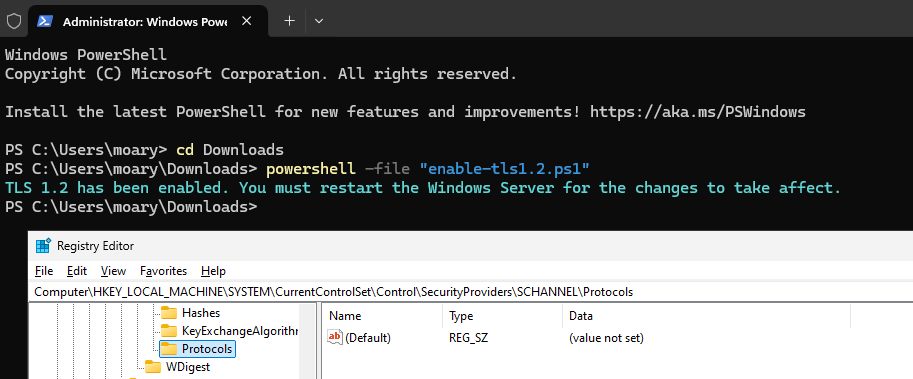Click the Registry Editor window icon
The height and width of the screenshot is (379, 913).
pos(43,246)
